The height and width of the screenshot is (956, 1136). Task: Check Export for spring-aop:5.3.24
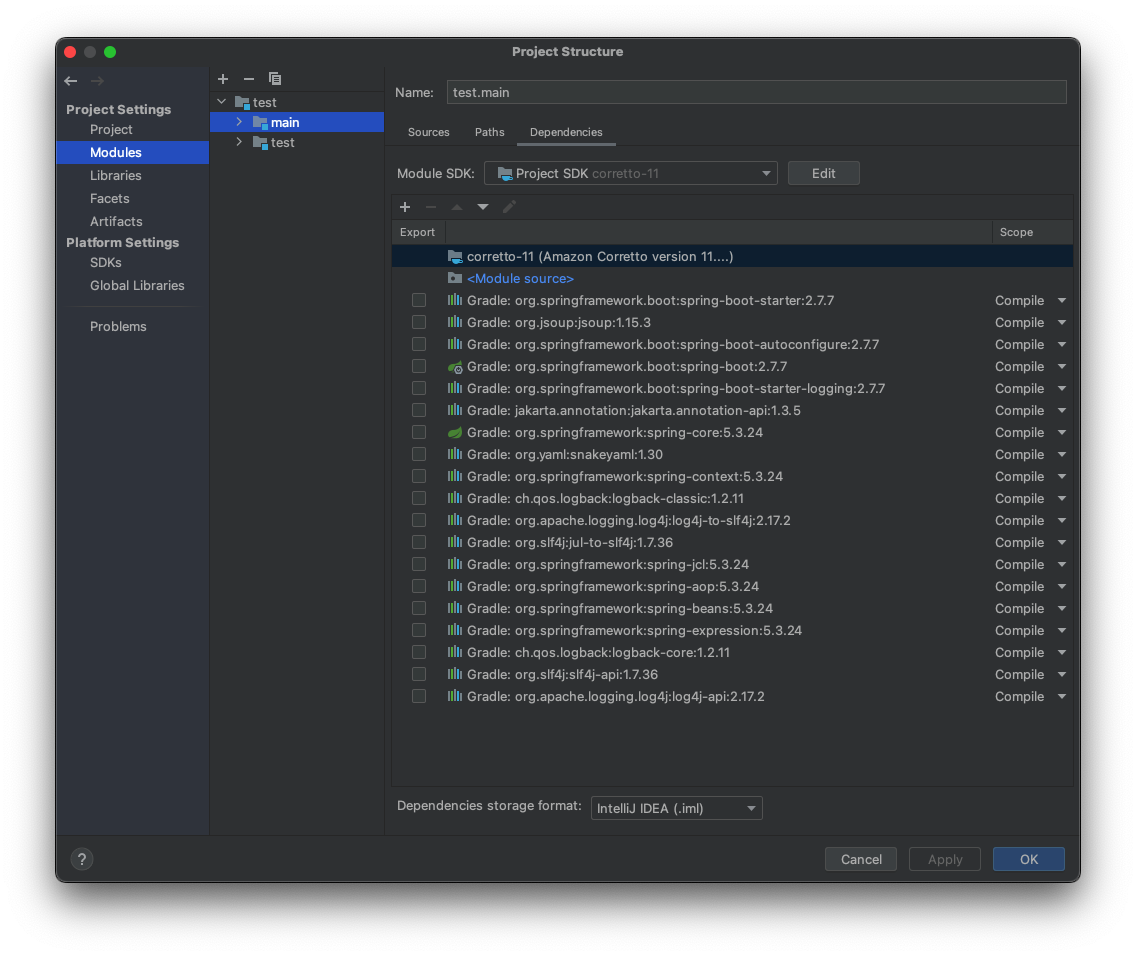coord(419,586)
